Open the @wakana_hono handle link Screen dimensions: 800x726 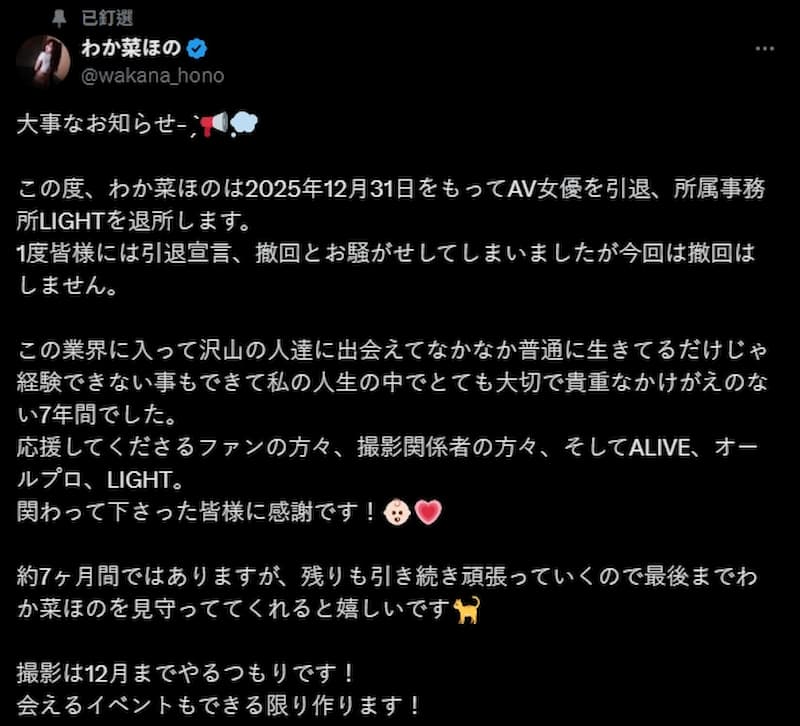coord(153,76)
